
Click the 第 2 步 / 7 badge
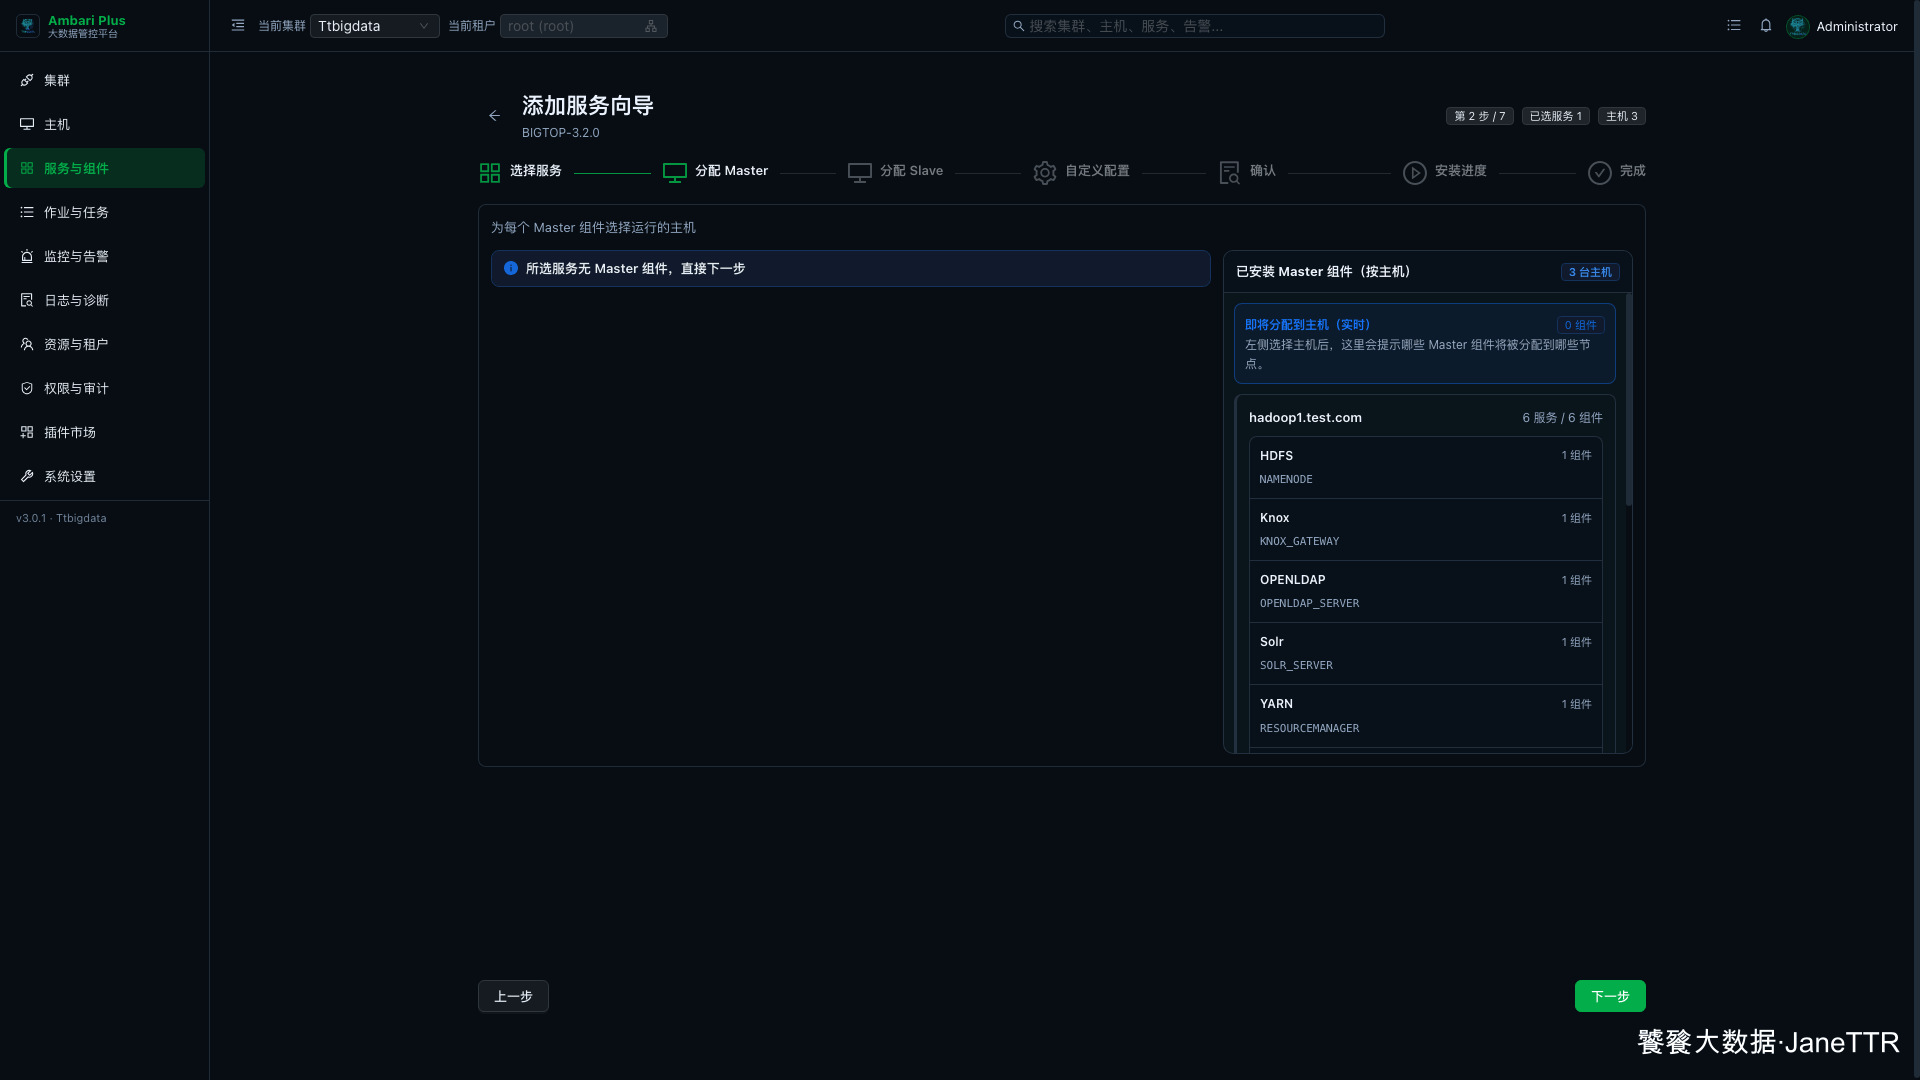tap(1479, 116)
